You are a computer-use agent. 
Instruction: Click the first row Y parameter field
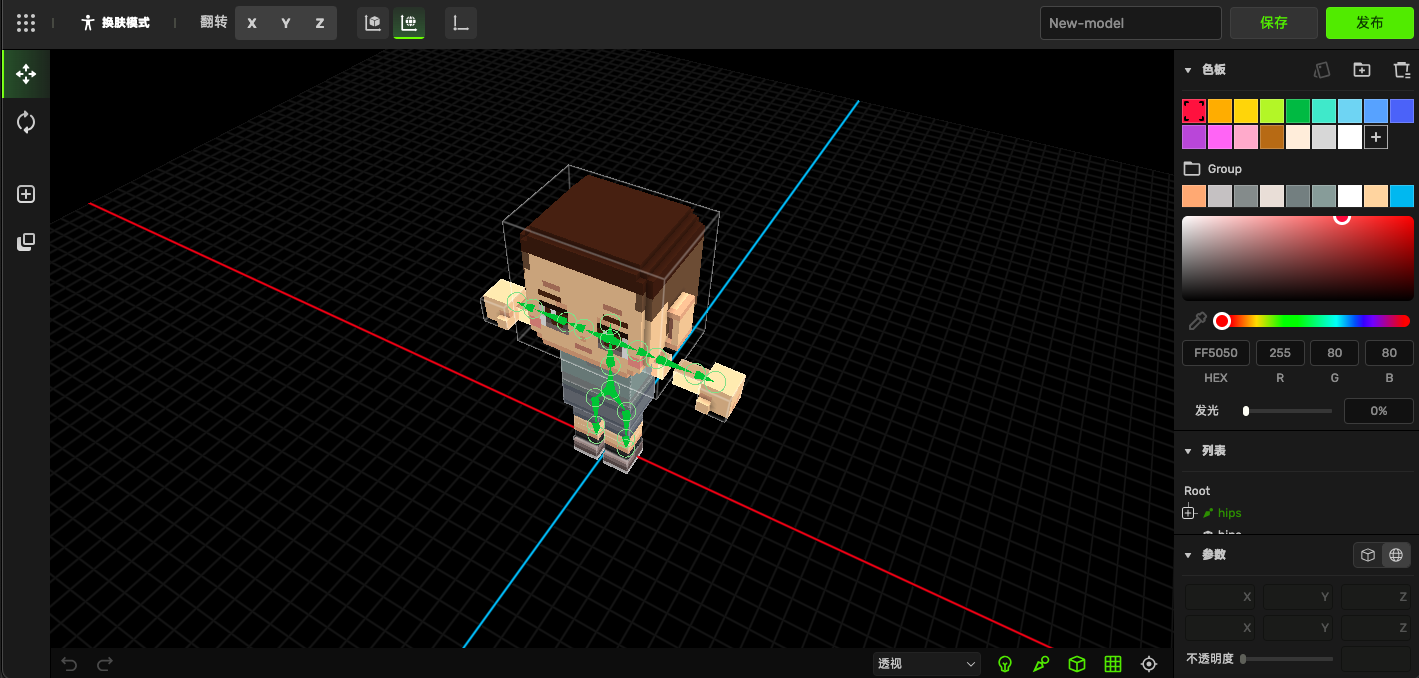click(1299, 597)
